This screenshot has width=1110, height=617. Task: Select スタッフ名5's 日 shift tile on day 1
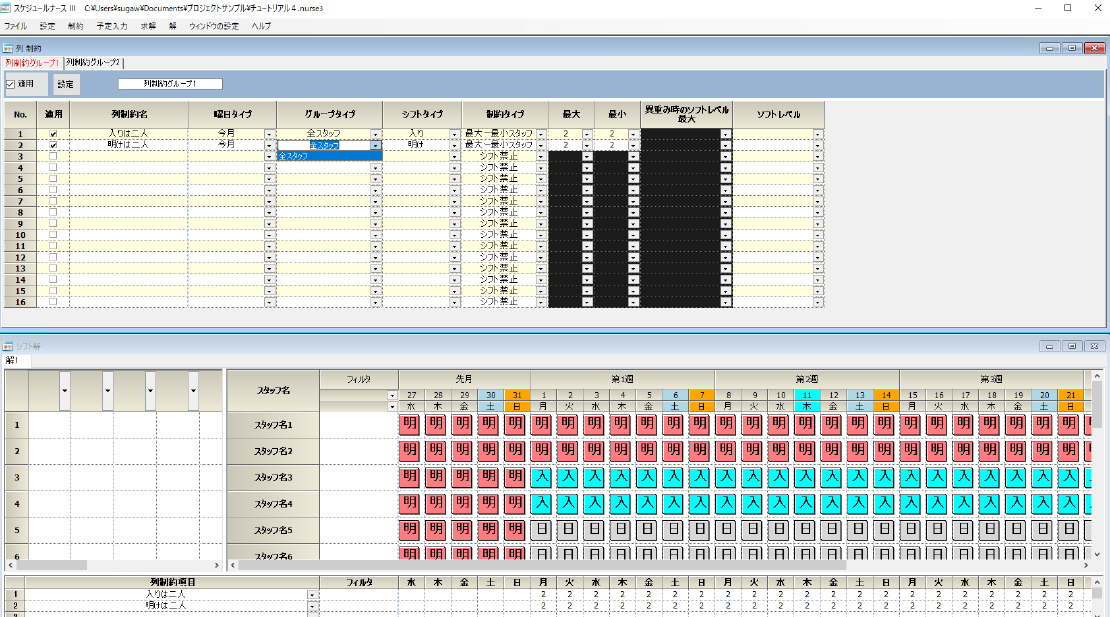click(542, 529)
